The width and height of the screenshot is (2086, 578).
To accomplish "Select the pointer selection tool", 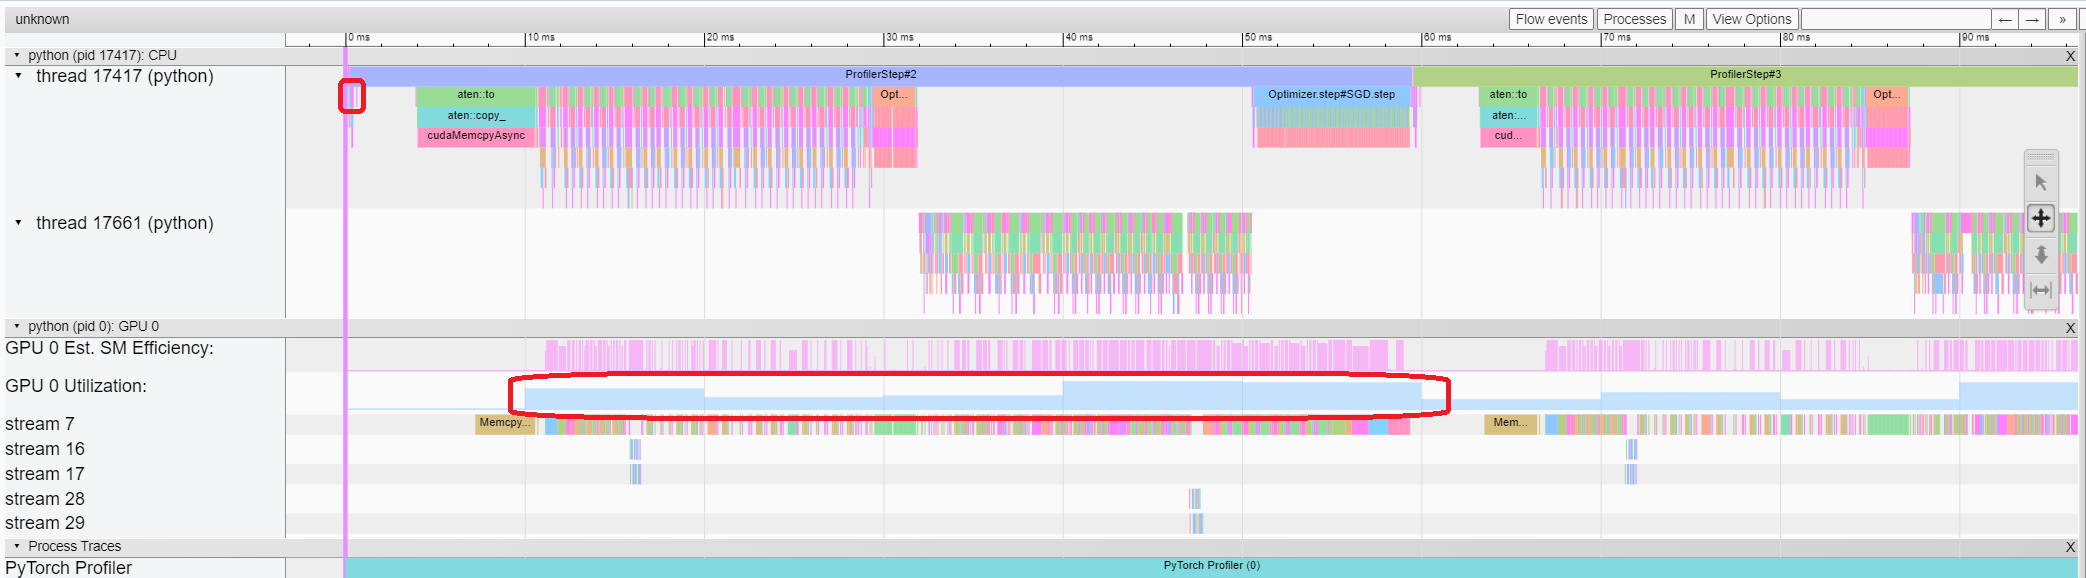I will coord(2041,182).
